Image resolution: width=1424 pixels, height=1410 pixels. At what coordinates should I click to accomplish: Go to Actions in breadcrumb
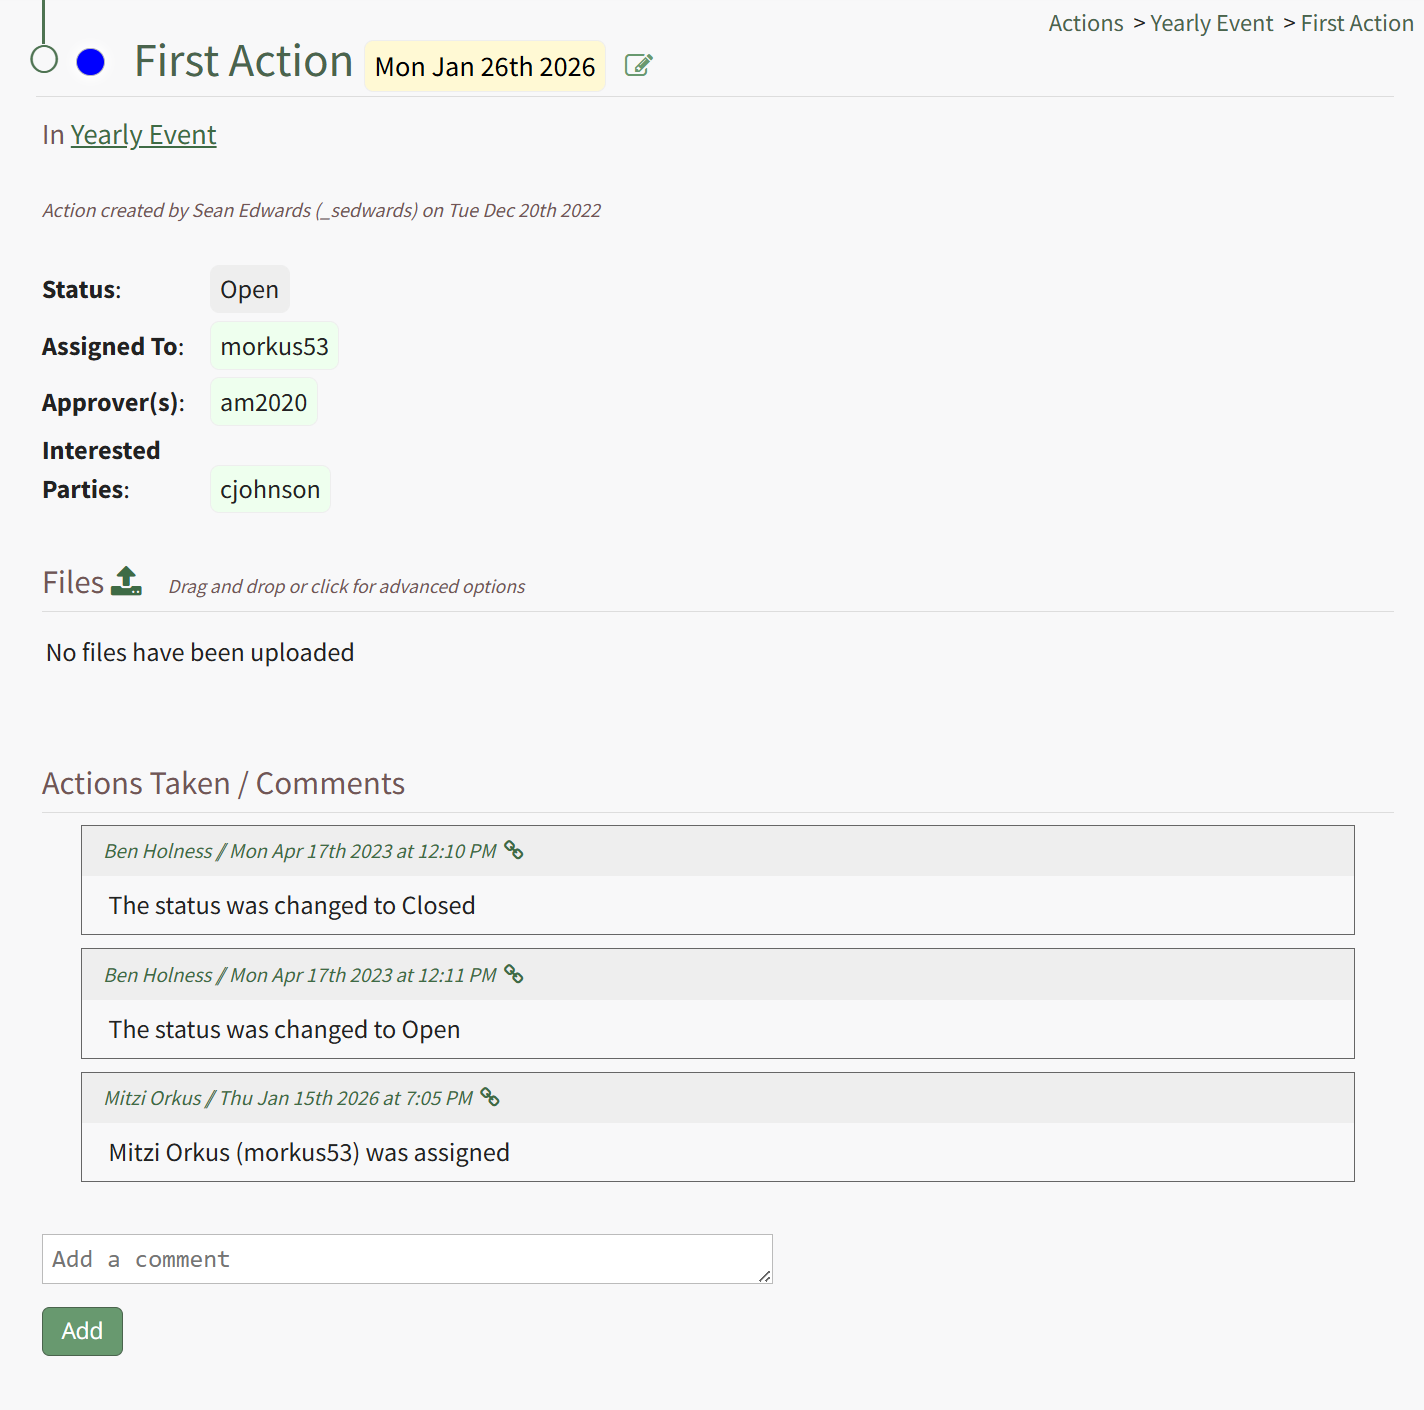(1086, 23)
